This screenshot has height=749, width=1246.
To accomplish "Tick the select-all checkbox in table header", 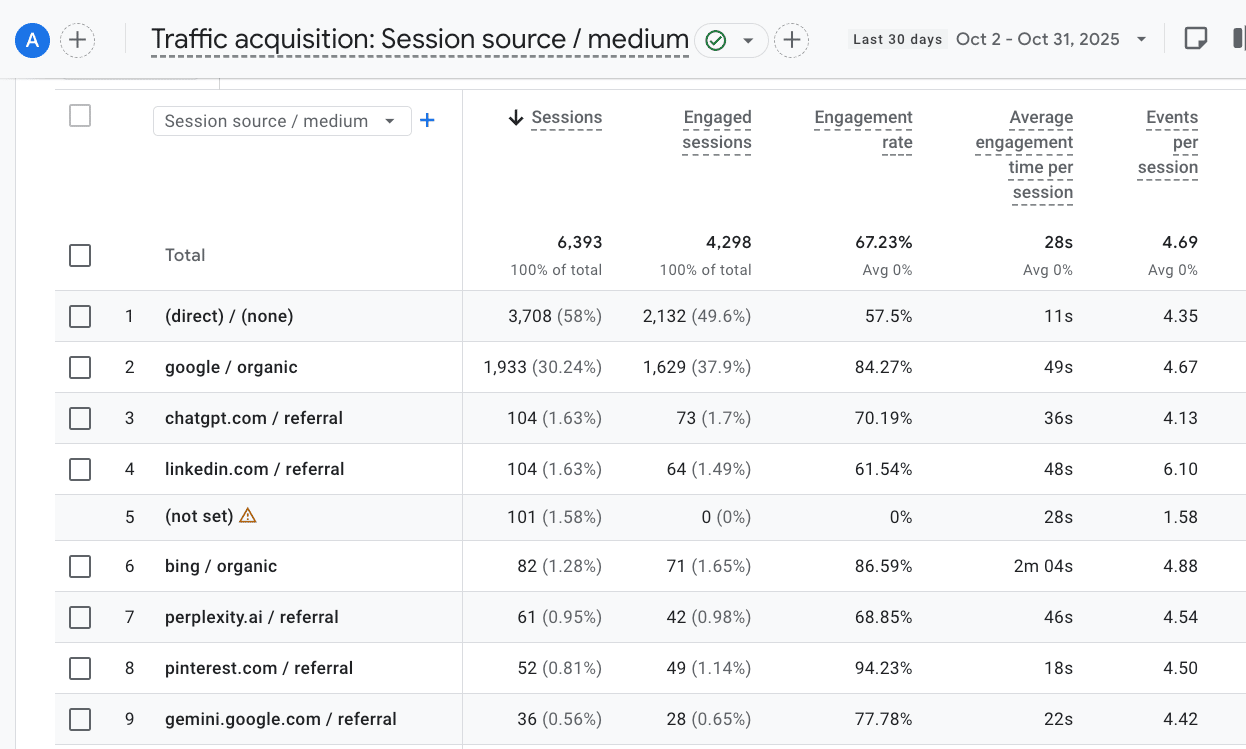I will pos(80,116).
